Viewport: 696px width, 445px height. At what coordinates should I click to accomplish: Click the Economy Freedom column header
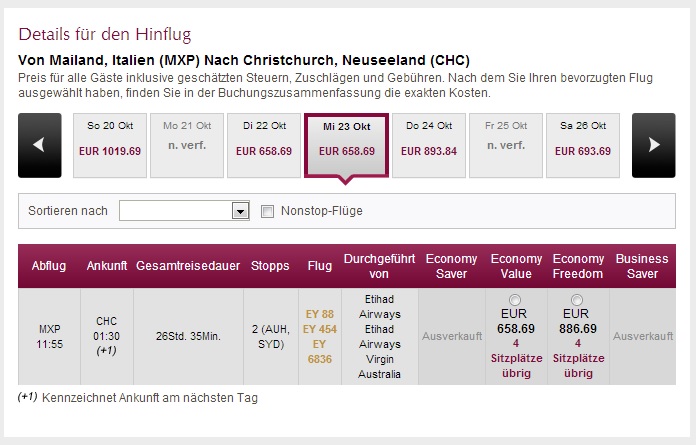578,266
